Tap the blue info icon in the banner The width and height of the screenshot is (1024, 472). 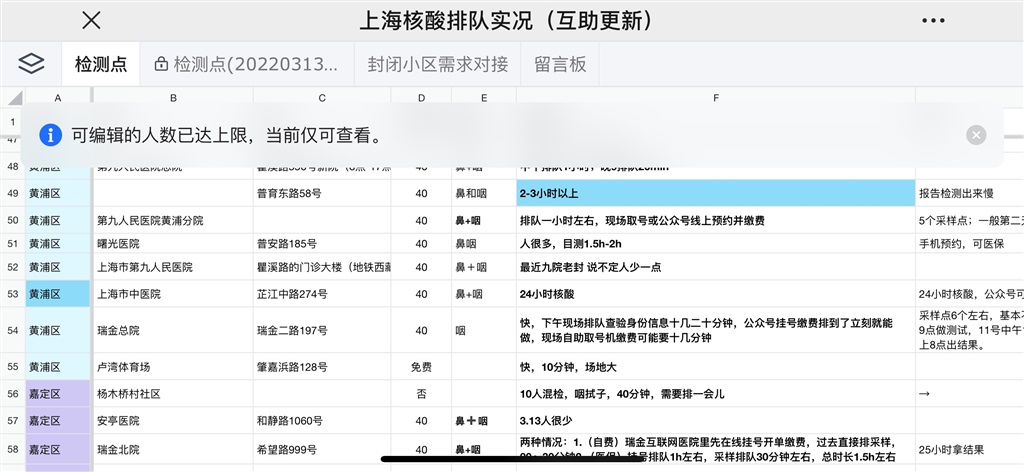(x=49, y=135)
